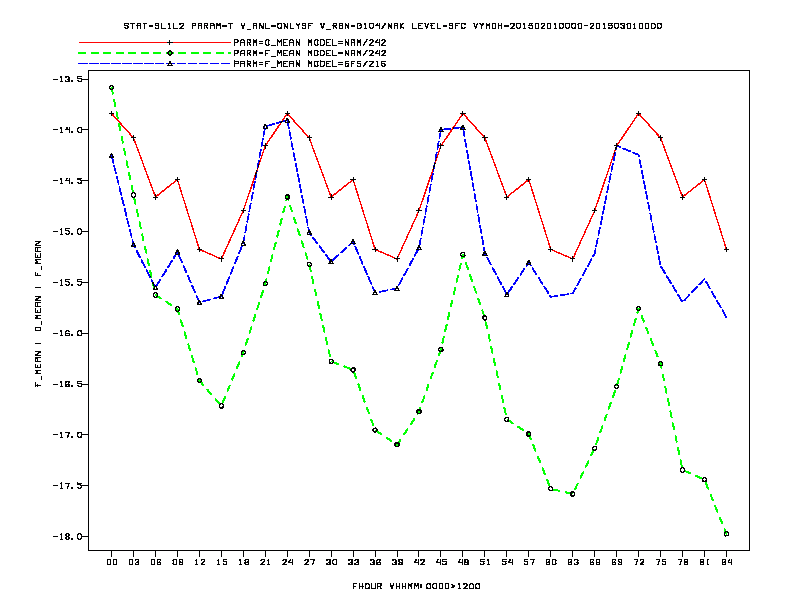This screenshot has width=792, height=612.
Task: Click the x-axis tick label 54
Action: [507, 562]
